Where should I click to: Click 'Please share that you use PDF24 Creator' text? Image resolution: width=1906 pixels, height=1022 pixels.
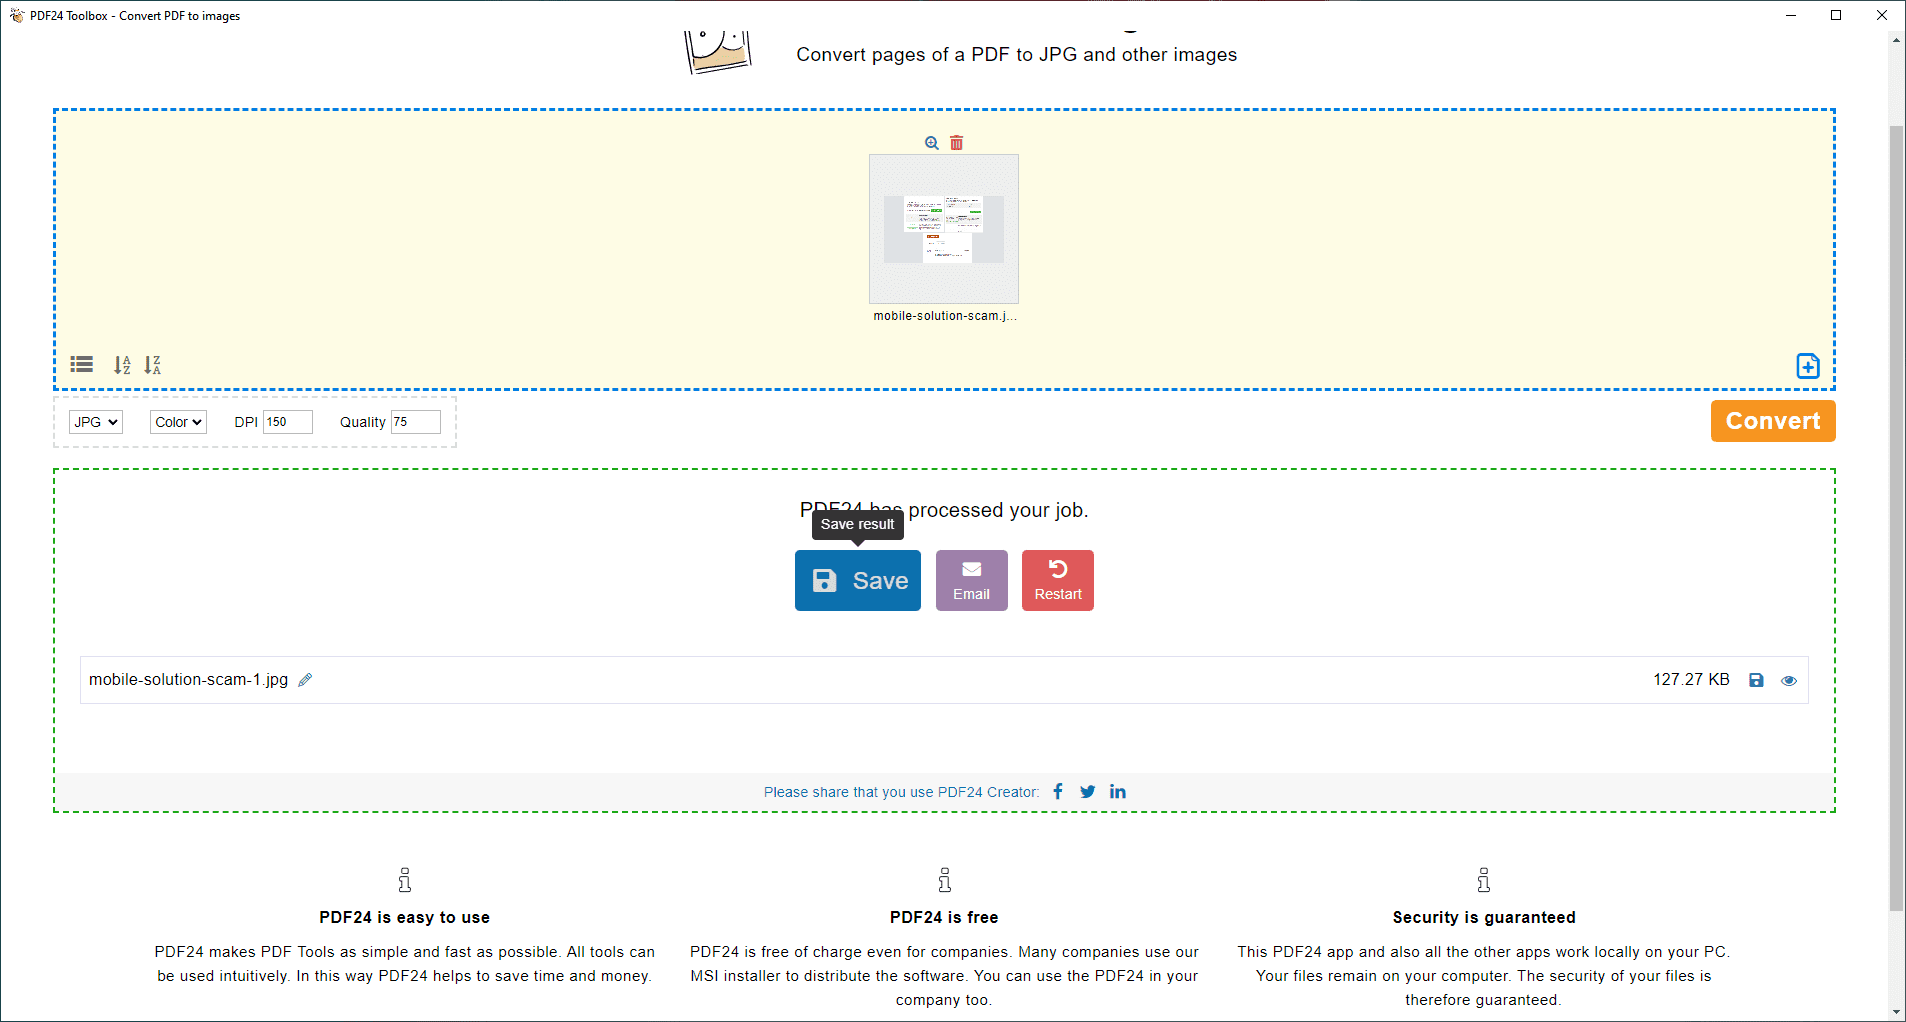pyautogui.click(x=902, y=792)
